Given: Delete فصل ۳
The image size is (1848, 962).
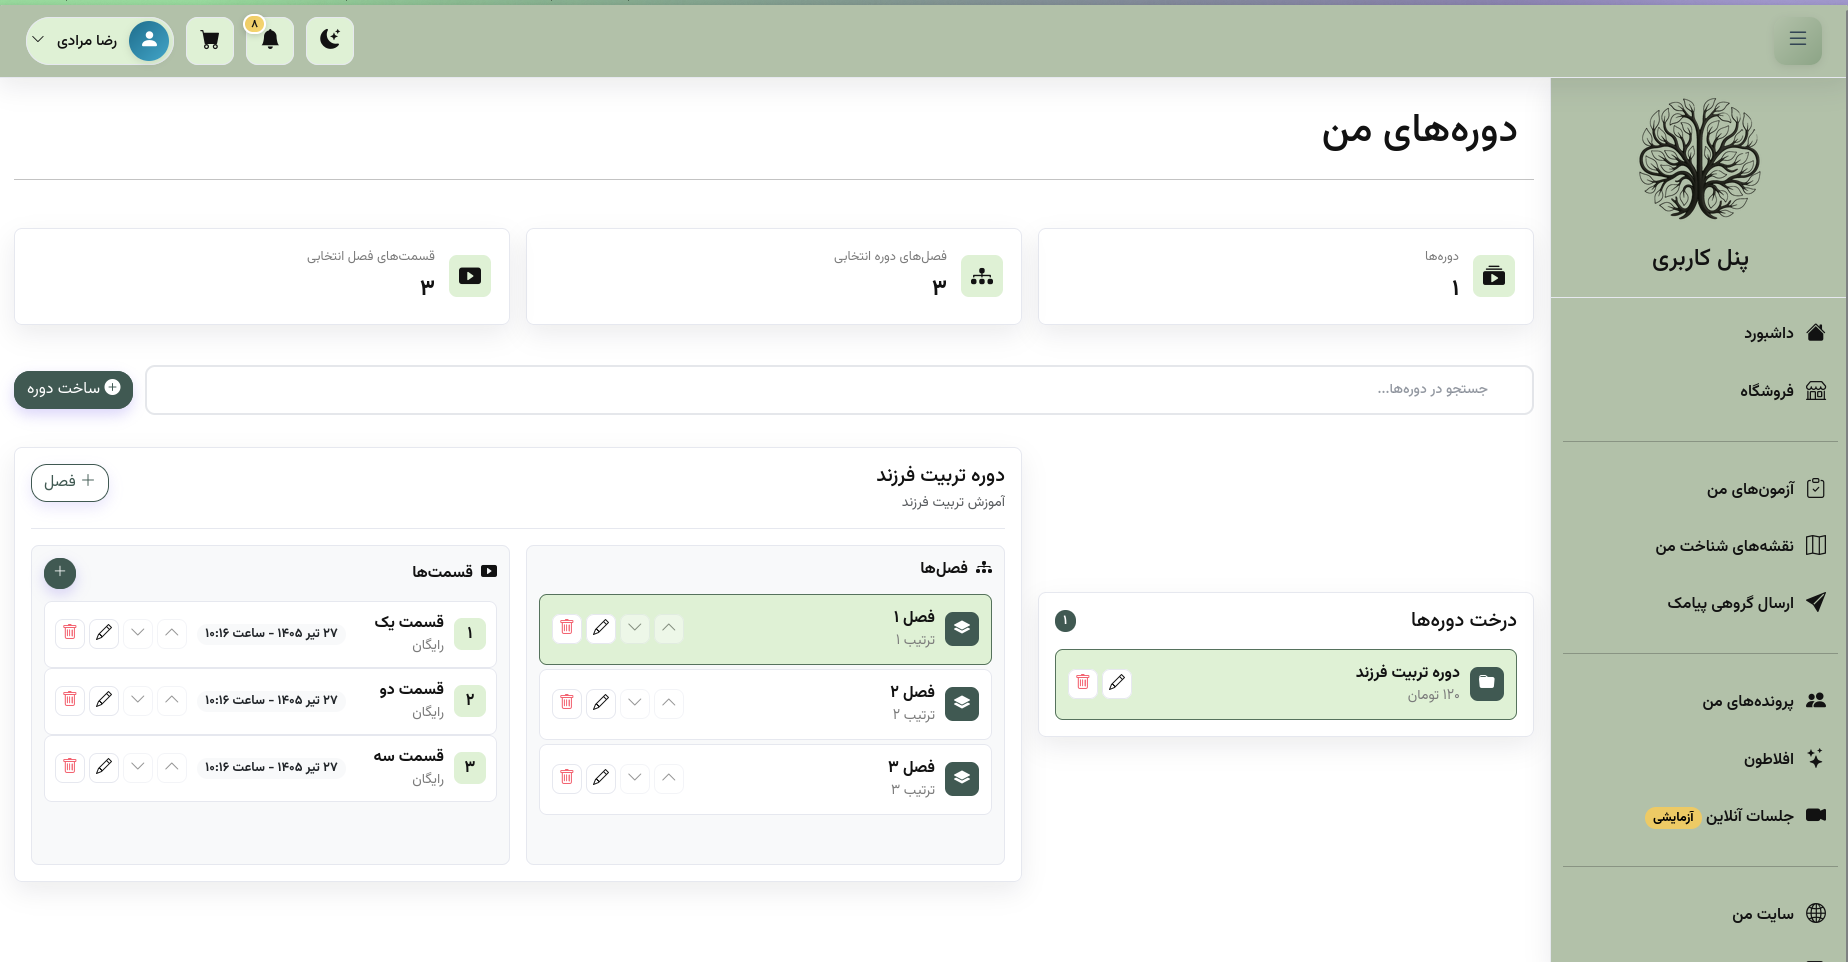Looking at the screenshot, I should pos(567,778).
